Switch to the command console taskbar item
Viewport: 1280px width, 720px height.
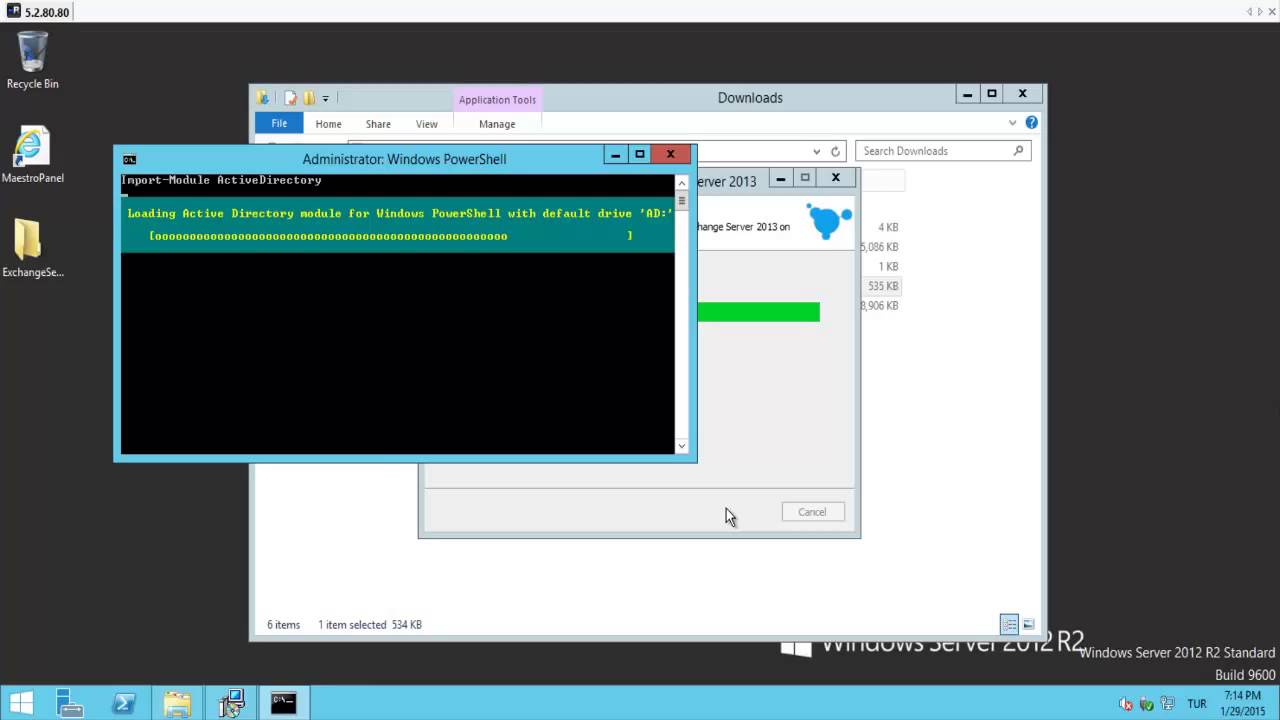tap(284, 703)
